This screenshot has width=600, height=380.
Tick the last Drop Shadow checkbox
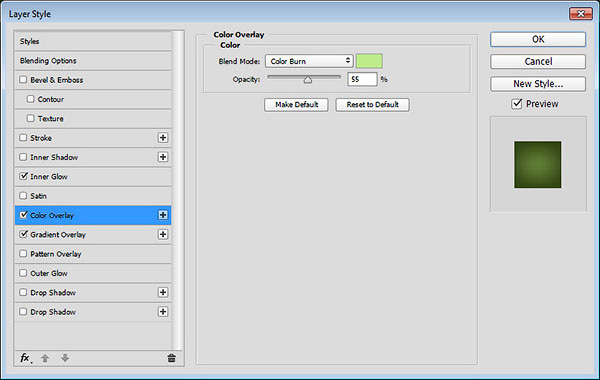tap(23, 312)
